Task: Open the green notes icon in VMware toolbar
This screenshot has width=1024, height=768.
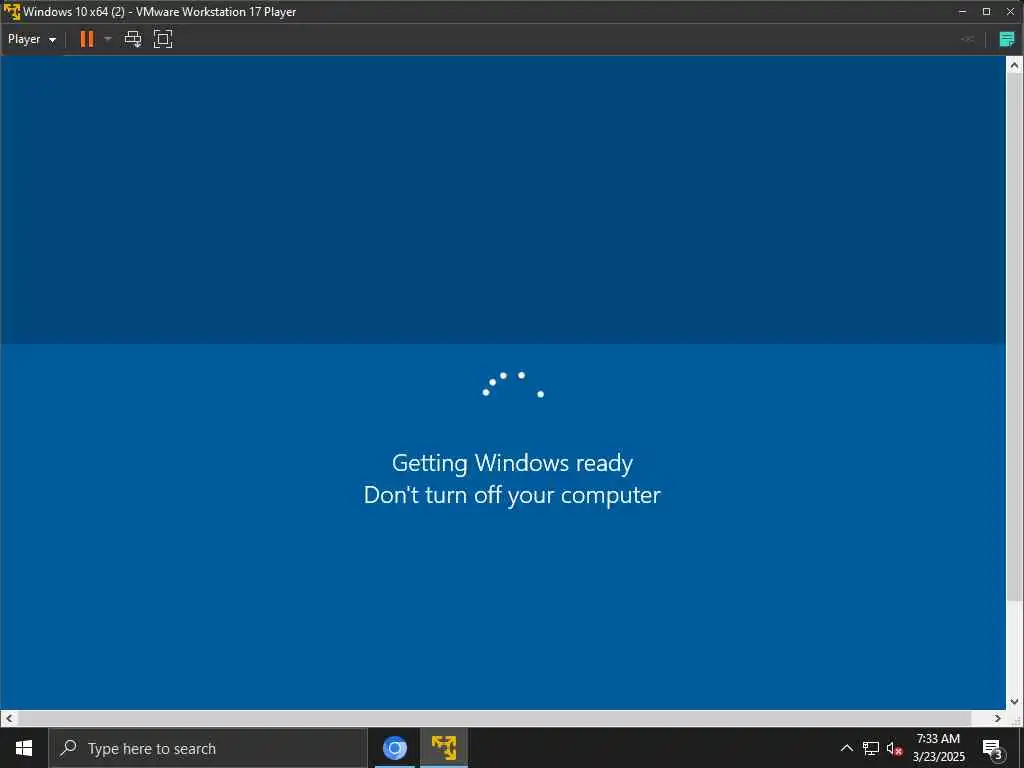Action: (1007, 39)
